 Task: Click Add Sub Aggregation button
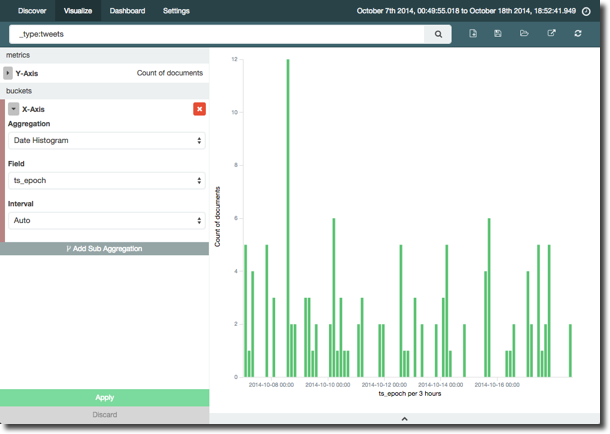coord(104,248)
